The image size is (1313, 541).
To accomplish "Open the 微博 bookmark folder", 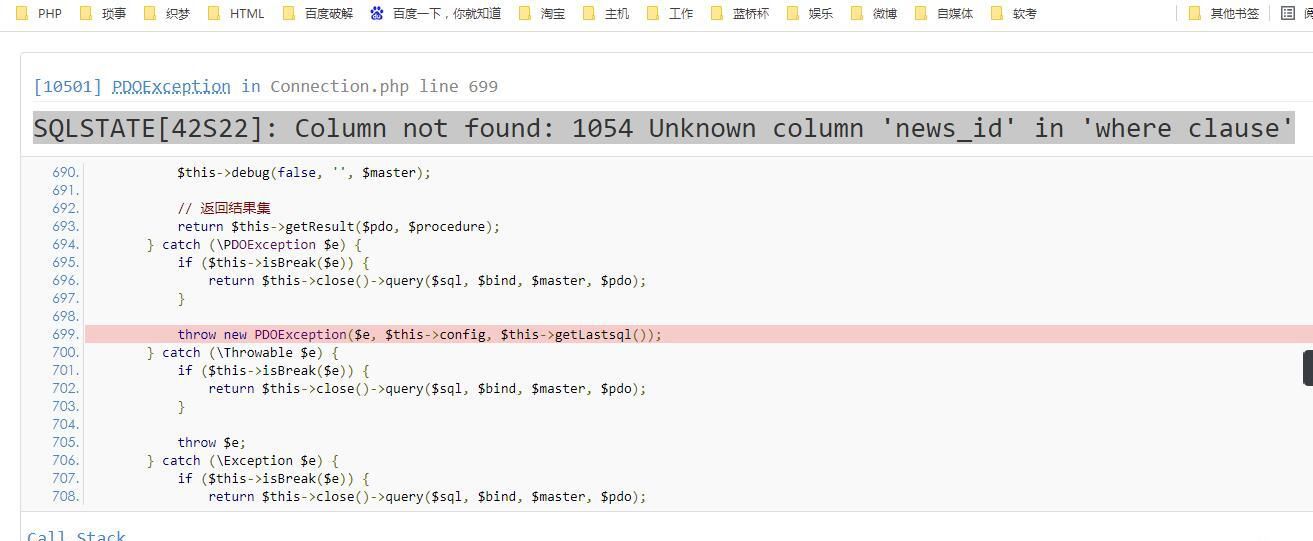I will pyautogui.click(x=874, y=13).
